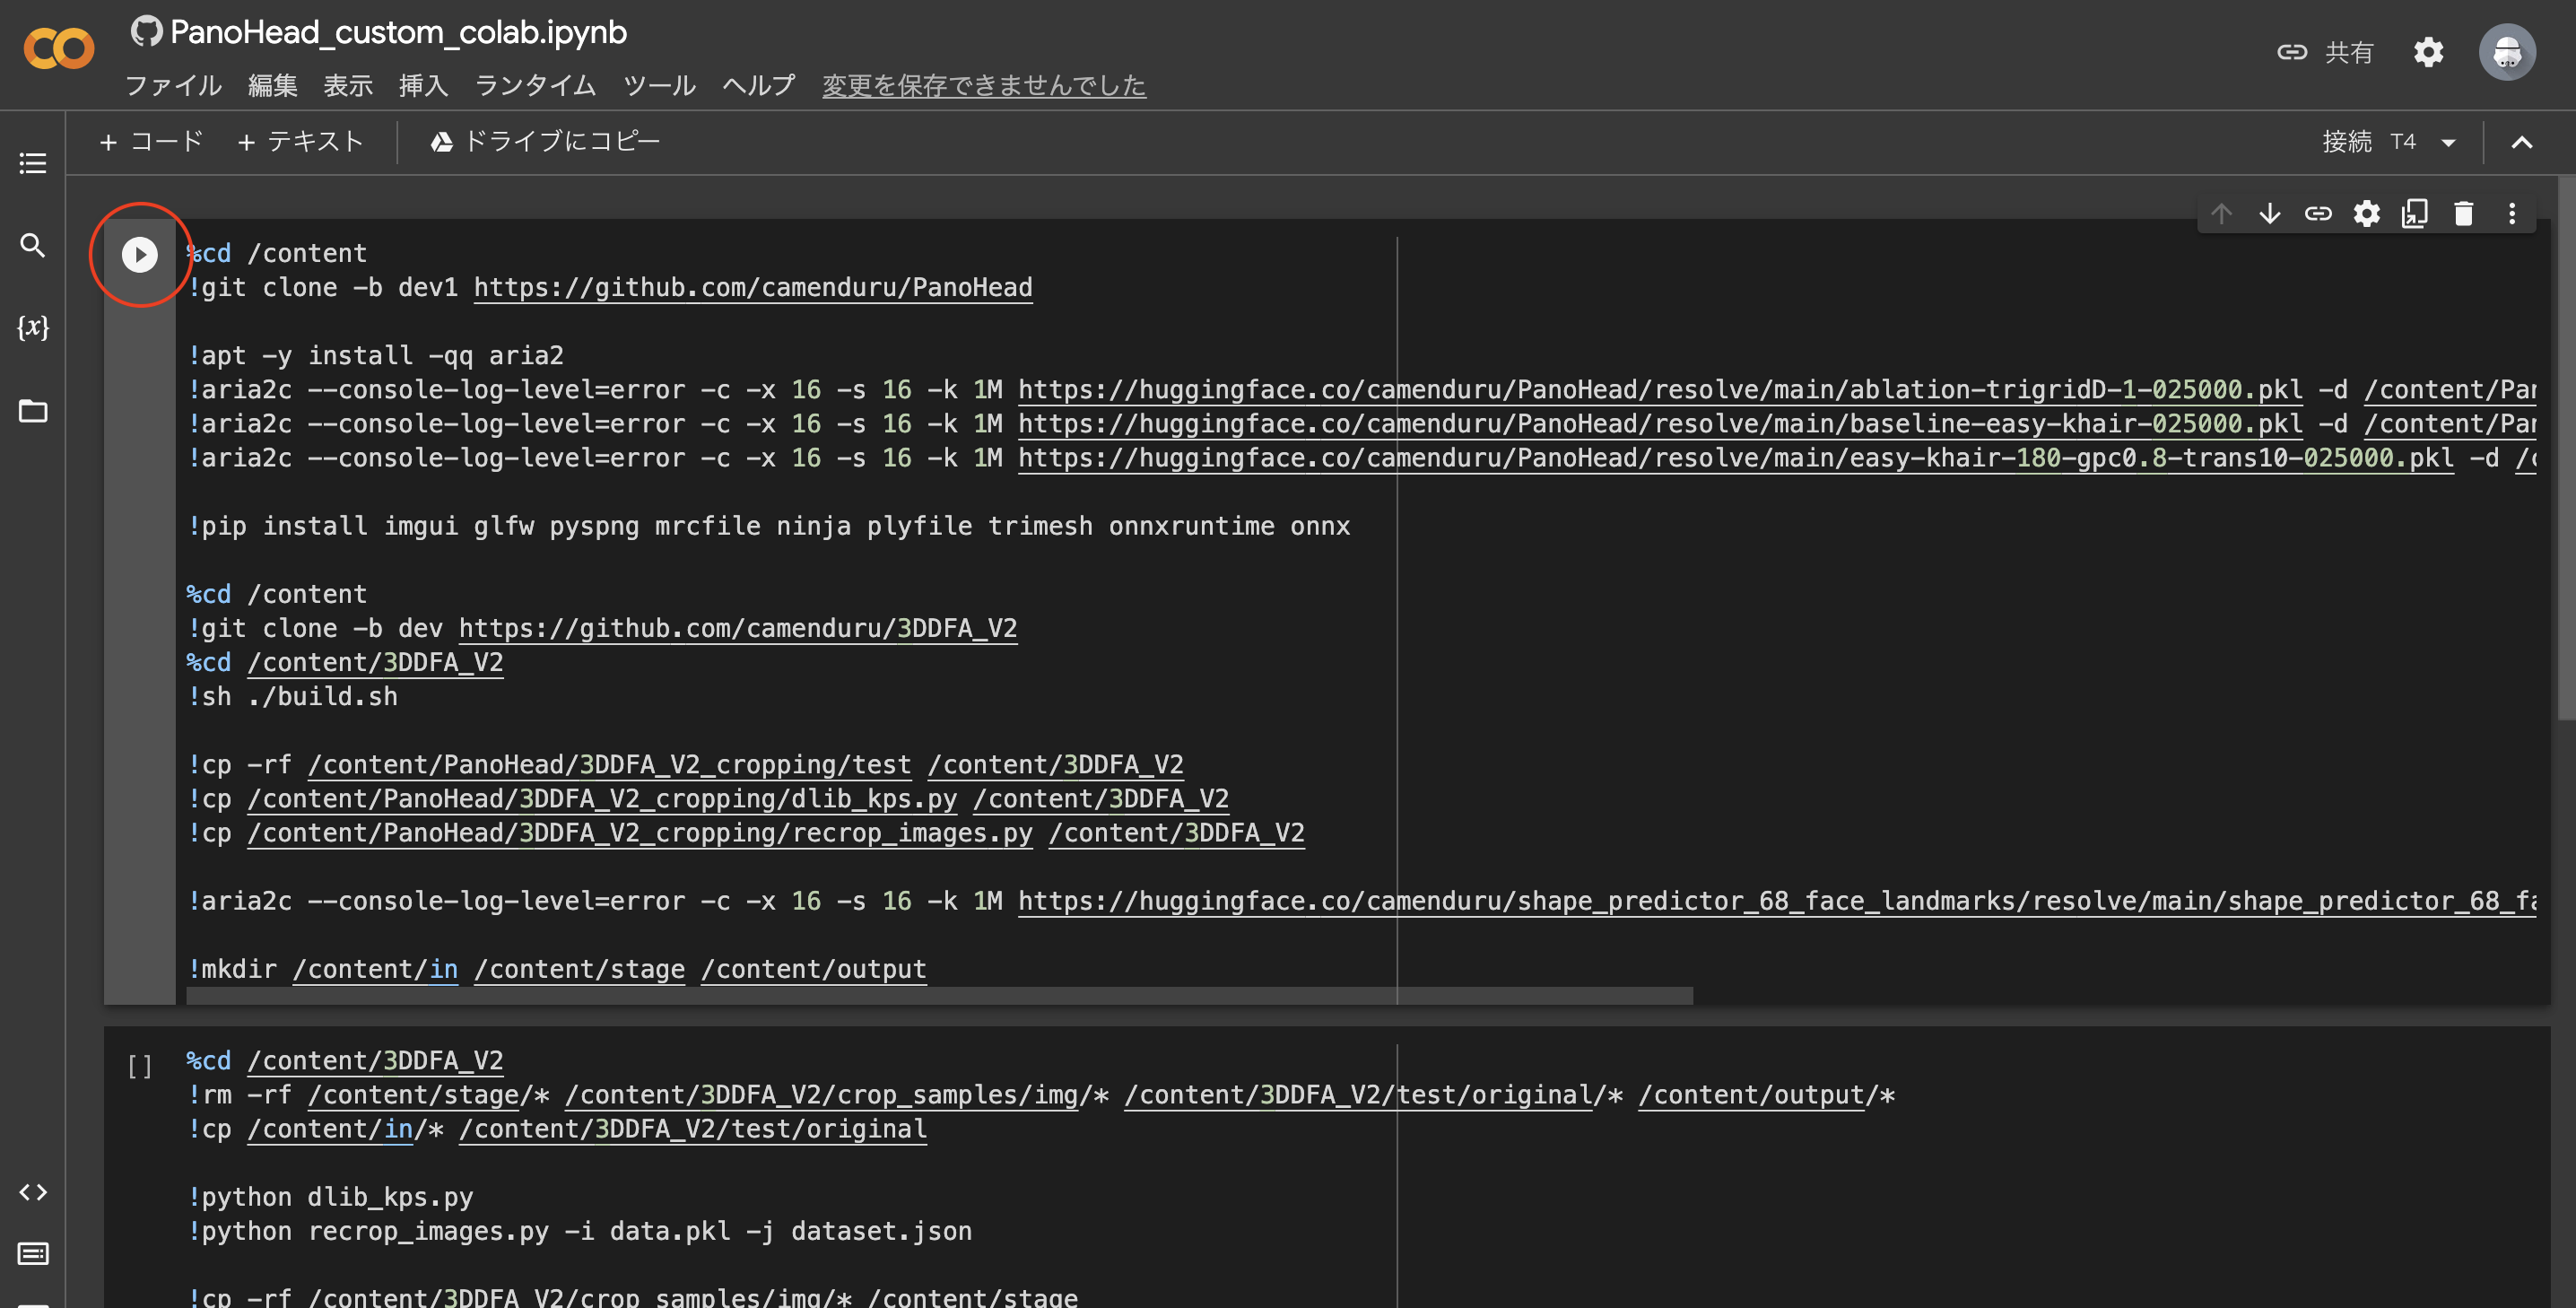The width and height of the screenshot is (2576, 1308).
Task: Open the ファイル menu
Action: coord(173,86)
